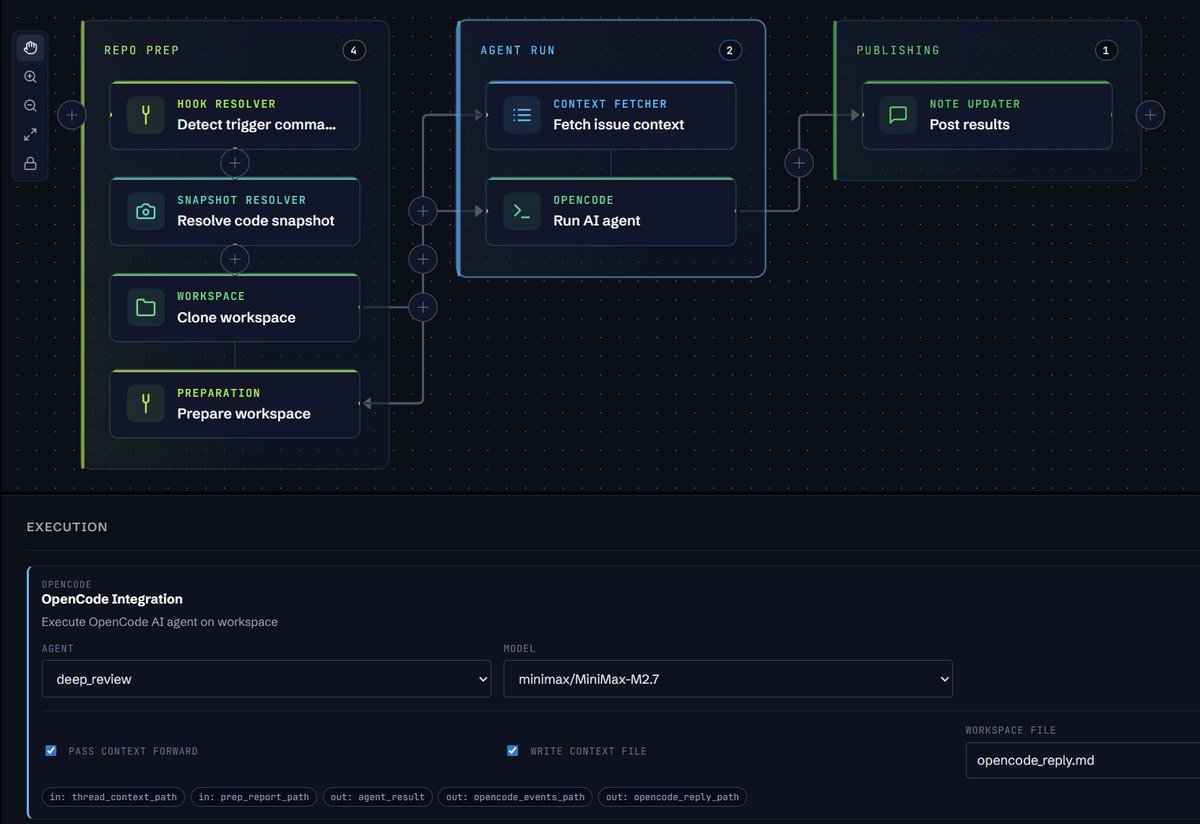Screen dimensions: 1200x824
Task: Click the in: prep_report_path tag
Action: tap(254, 797)
